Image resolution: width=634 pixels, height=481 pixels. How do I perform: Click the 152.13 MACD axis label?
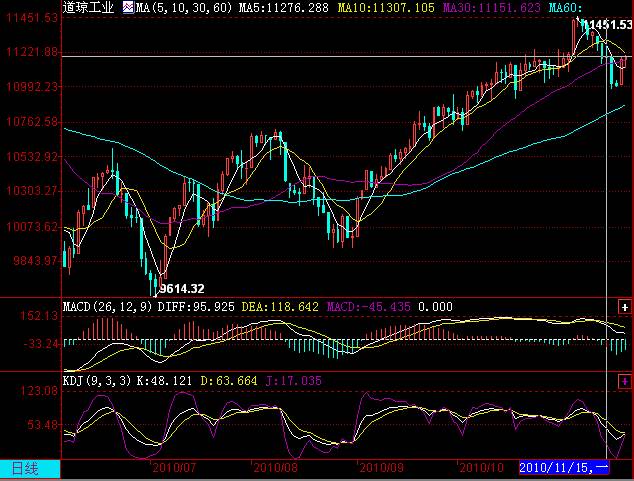(39, 316)
